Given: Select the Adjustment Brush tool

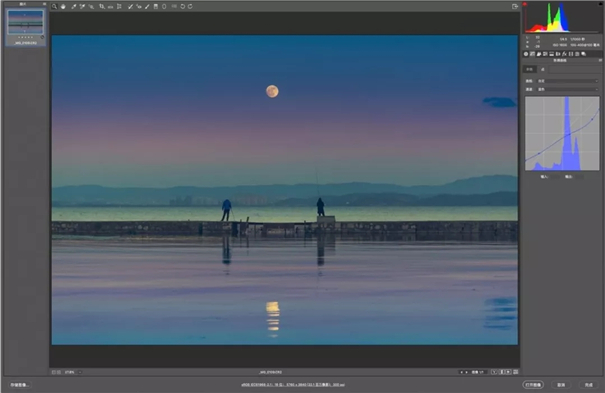Looking at the screenshot, I should point(147,7).
